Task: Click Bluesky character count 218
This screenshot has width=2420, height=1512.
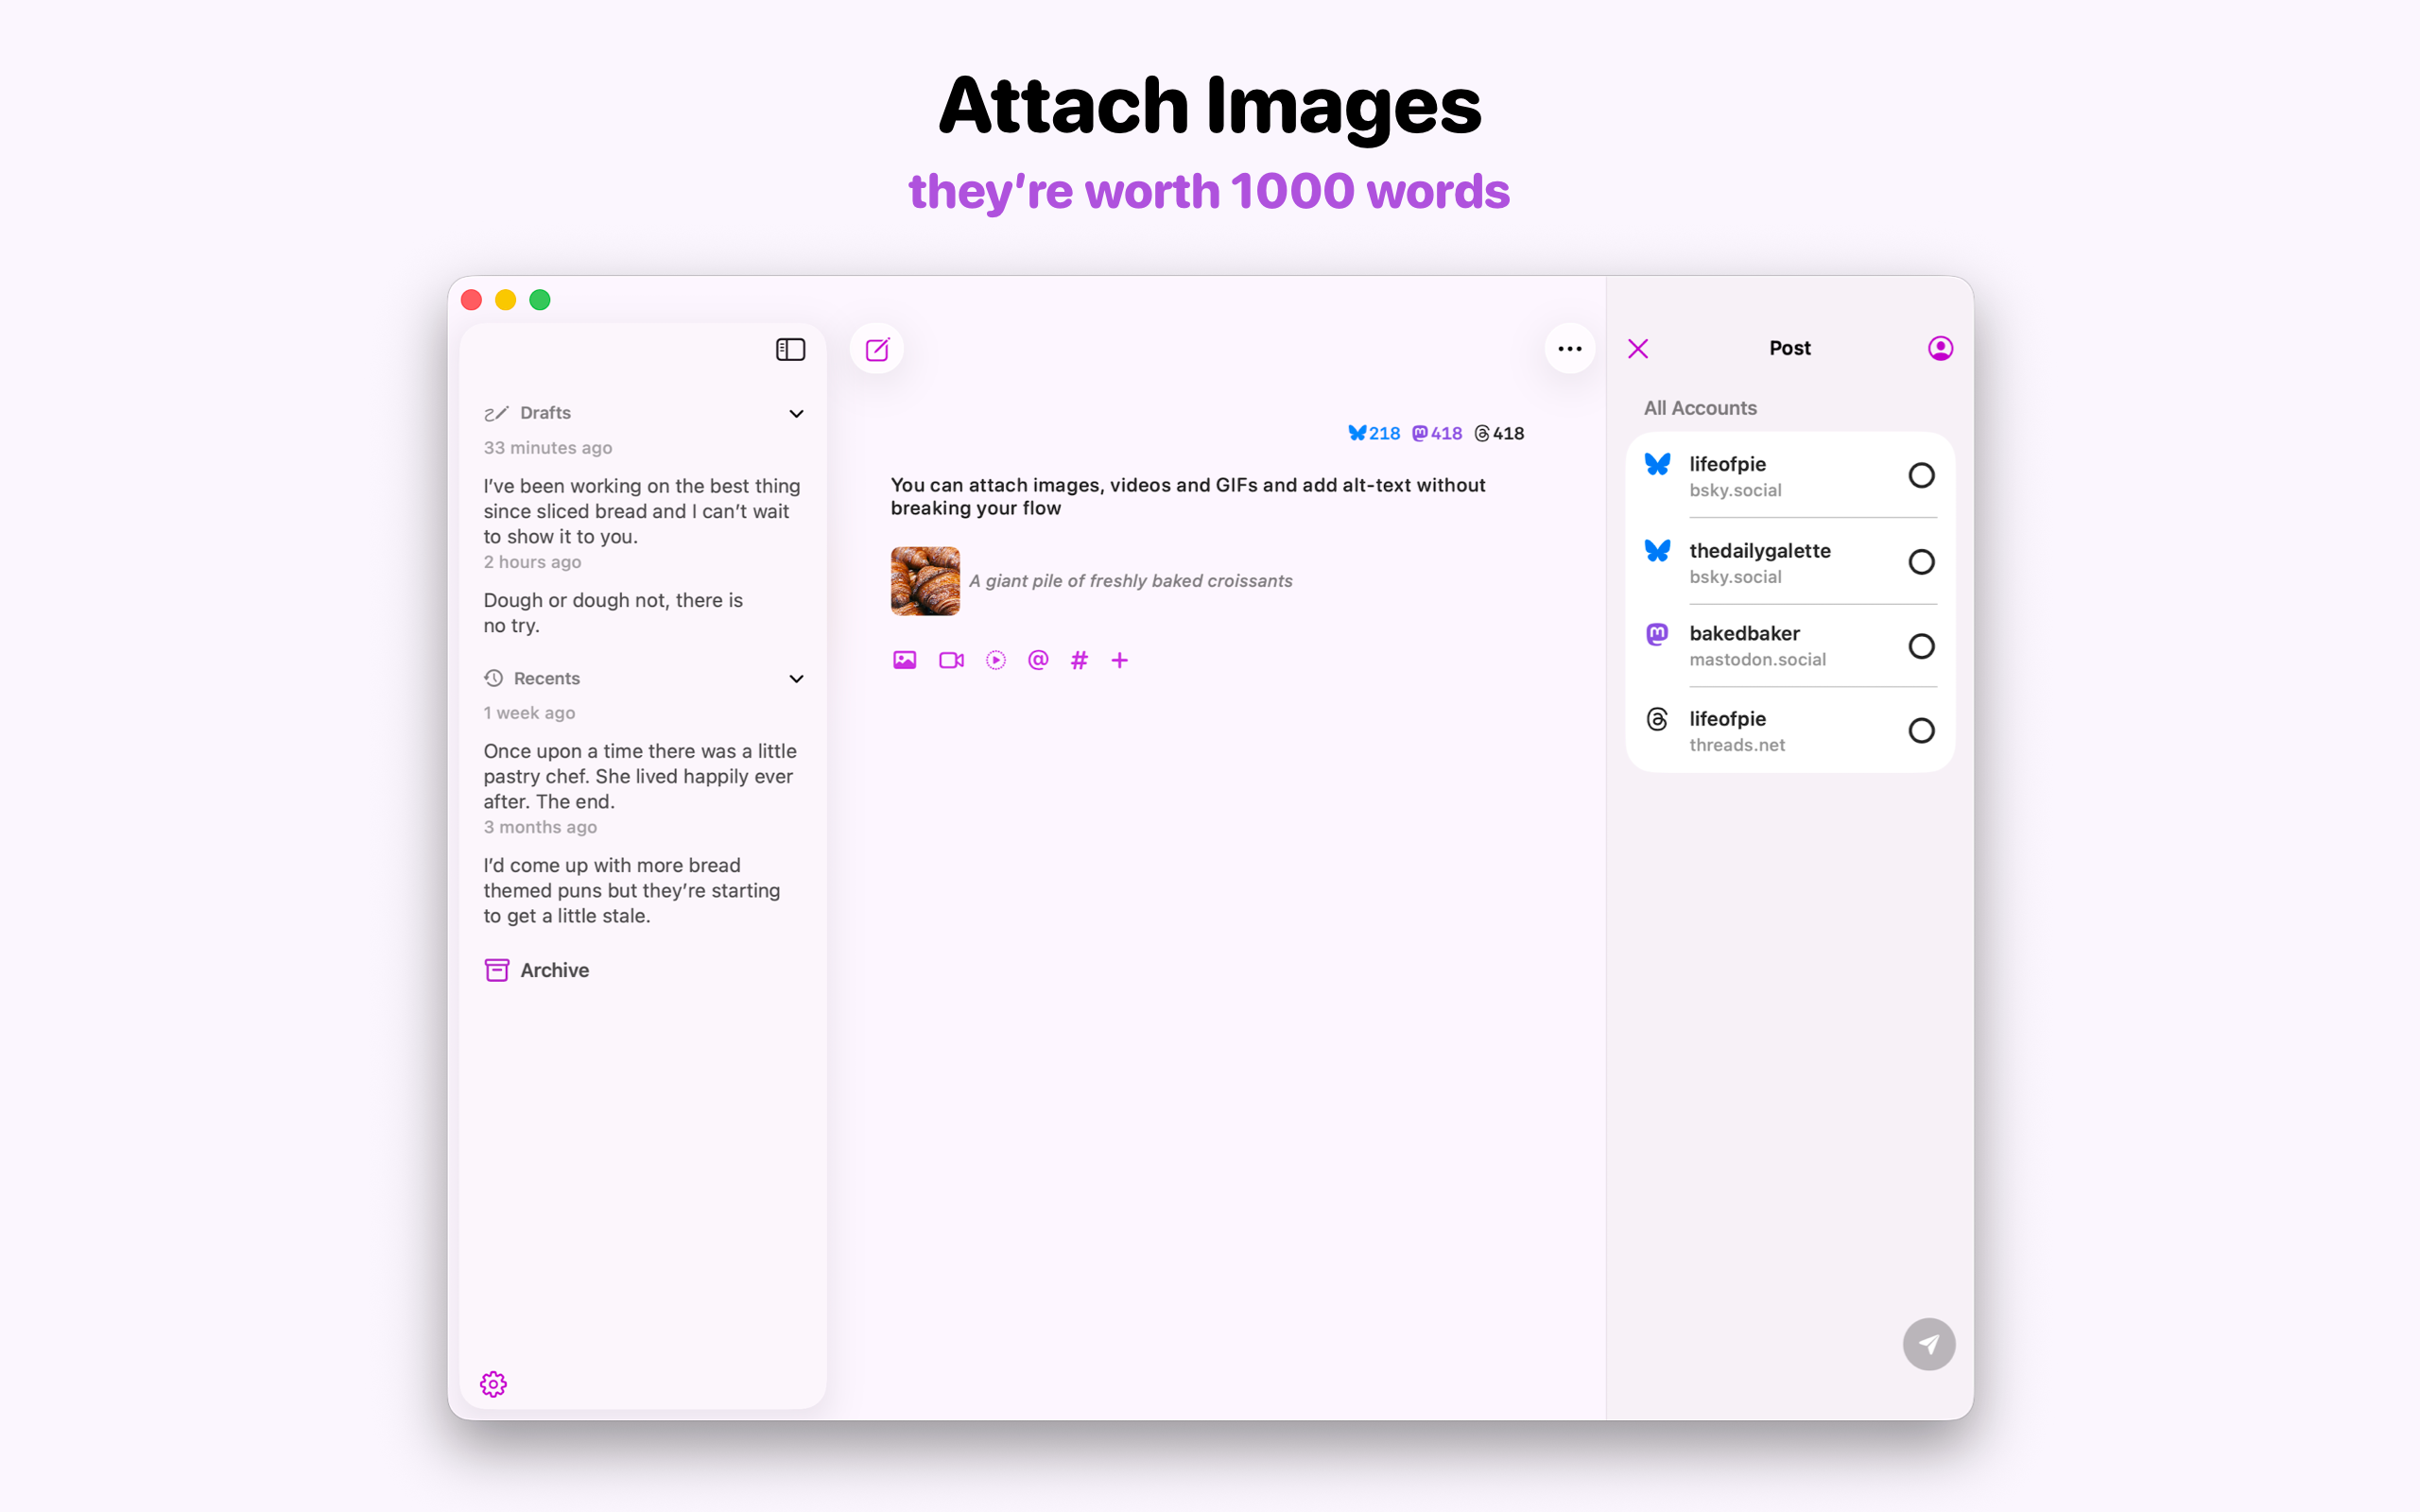Action: click(x=1374, y=433)
